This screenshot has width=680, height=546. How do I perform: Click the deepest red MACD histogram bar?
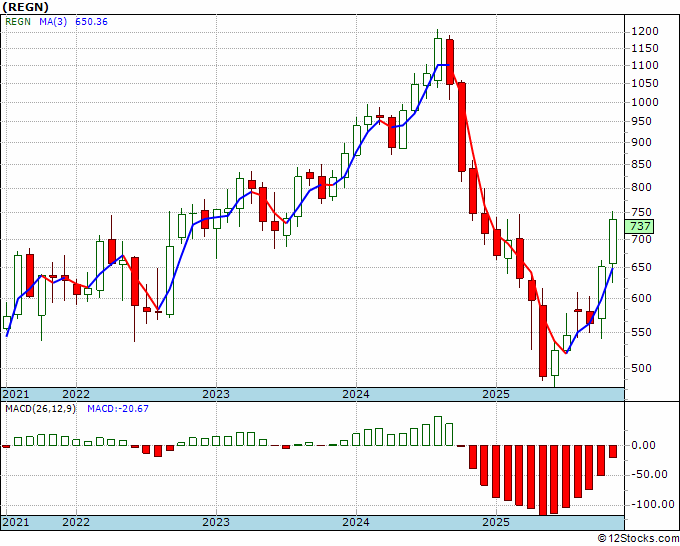(543, 480)
